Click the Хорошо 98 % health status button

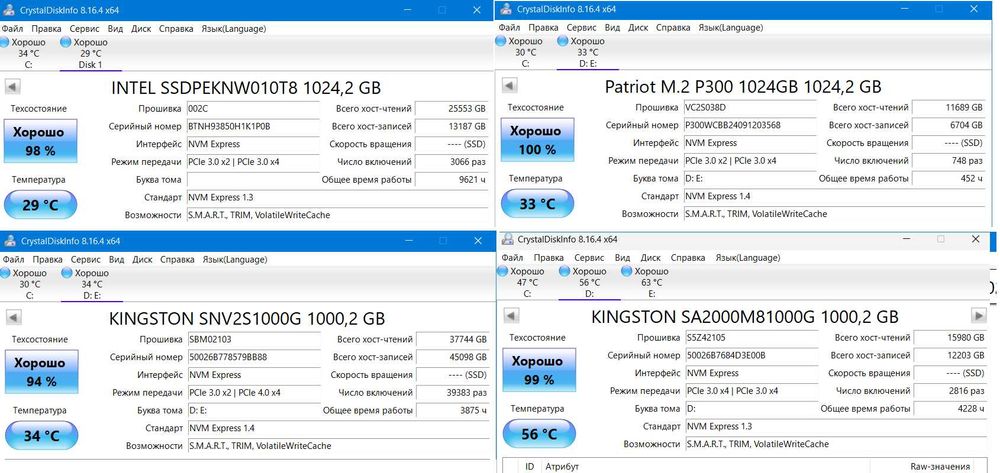pyautogui.click(x=40, y=141)
